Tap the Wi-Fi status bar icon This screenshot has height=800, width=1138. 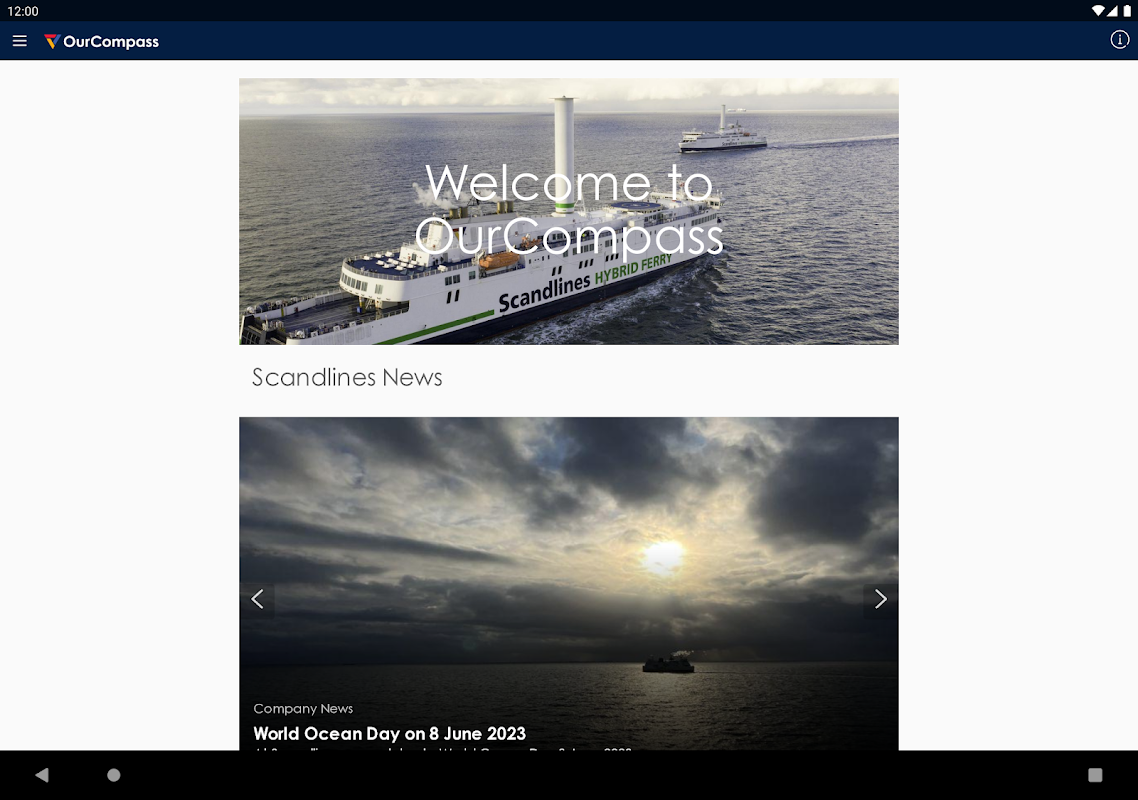tap(1097, 11)
